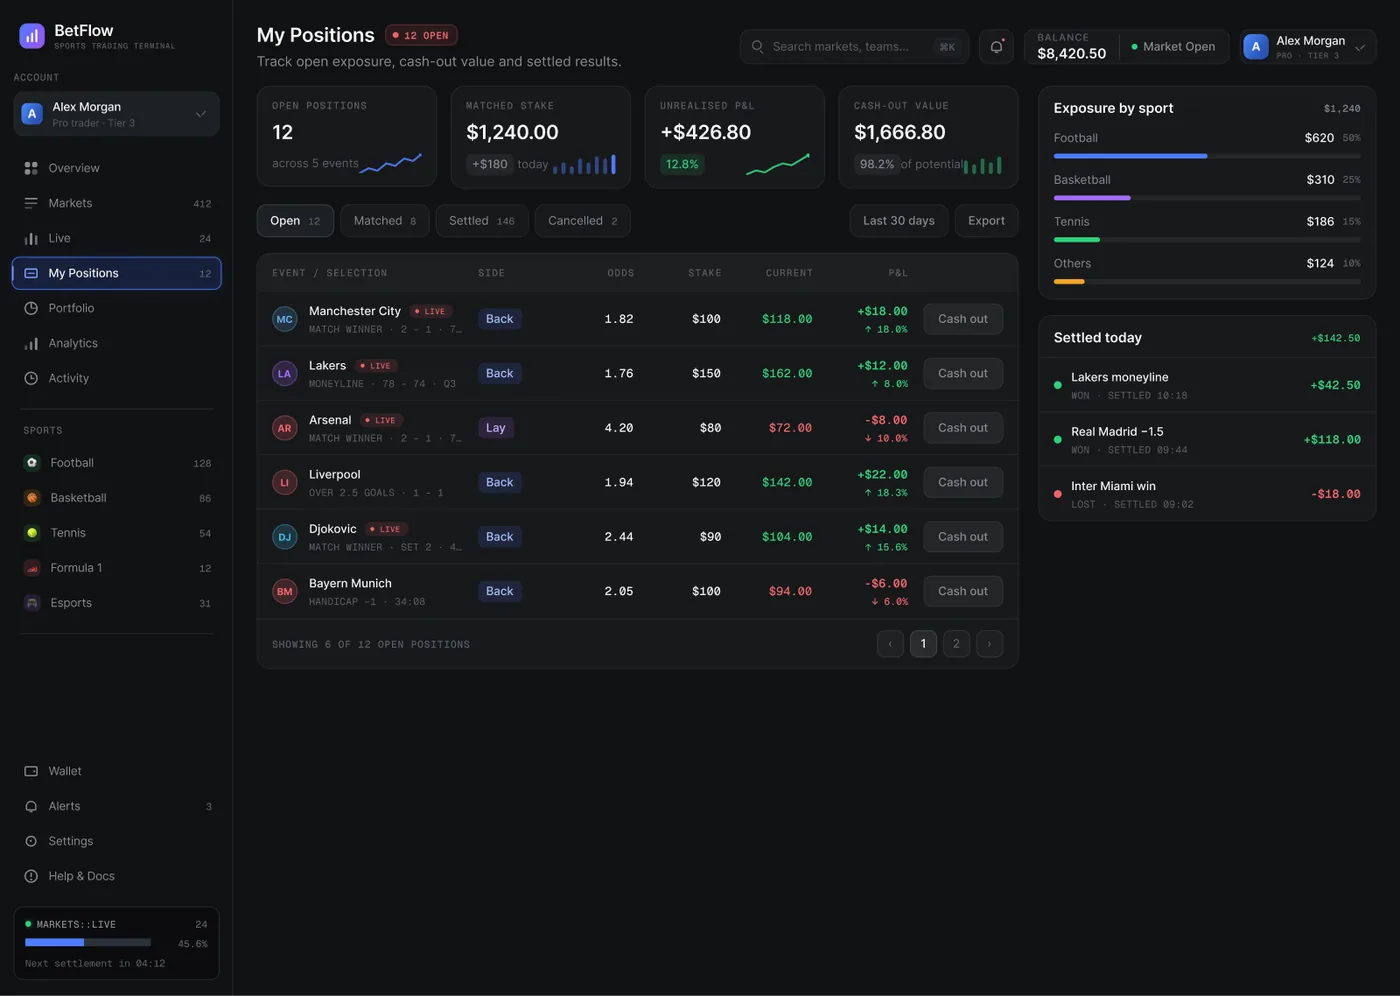The width and height of the screenshot is (1400, 996).
Task: Go to the next page of positions
Action: pyautogui.click(x=989, y=644)
